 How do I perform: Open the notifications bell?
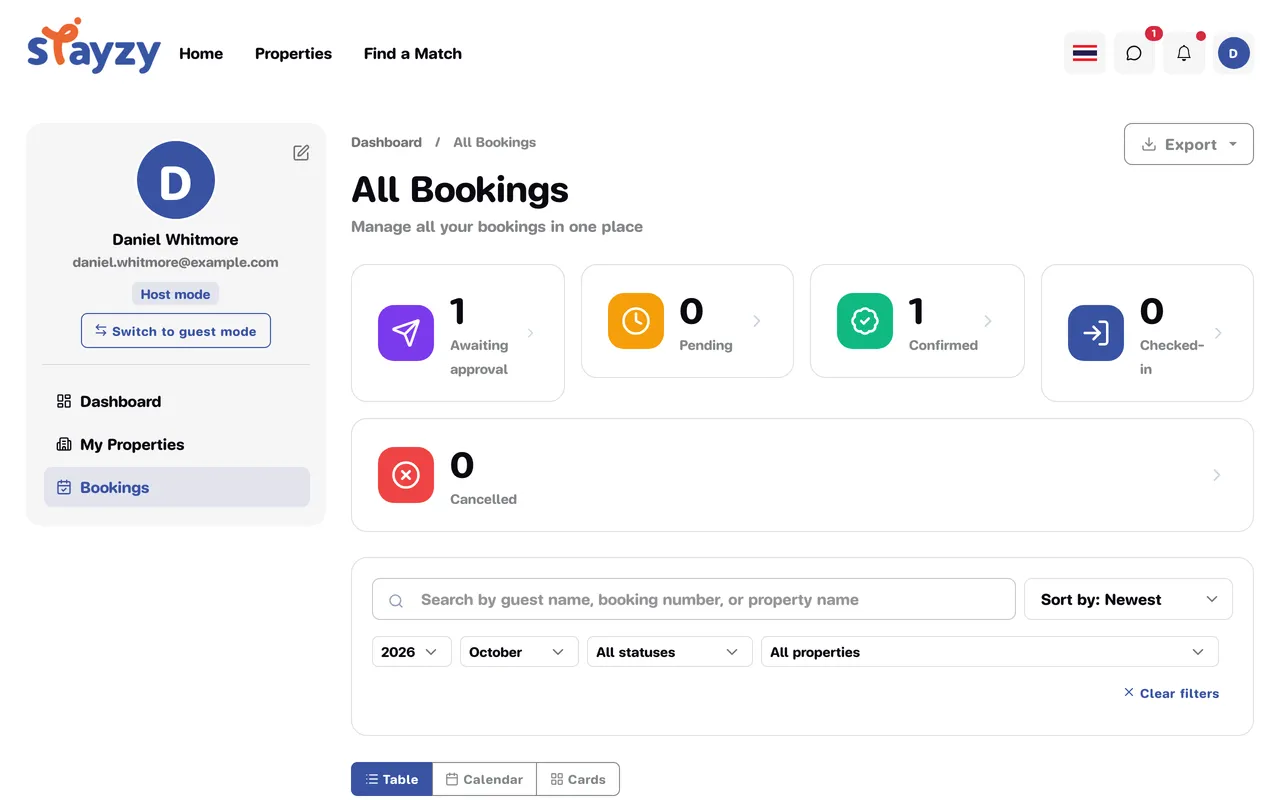(1184, 53)
